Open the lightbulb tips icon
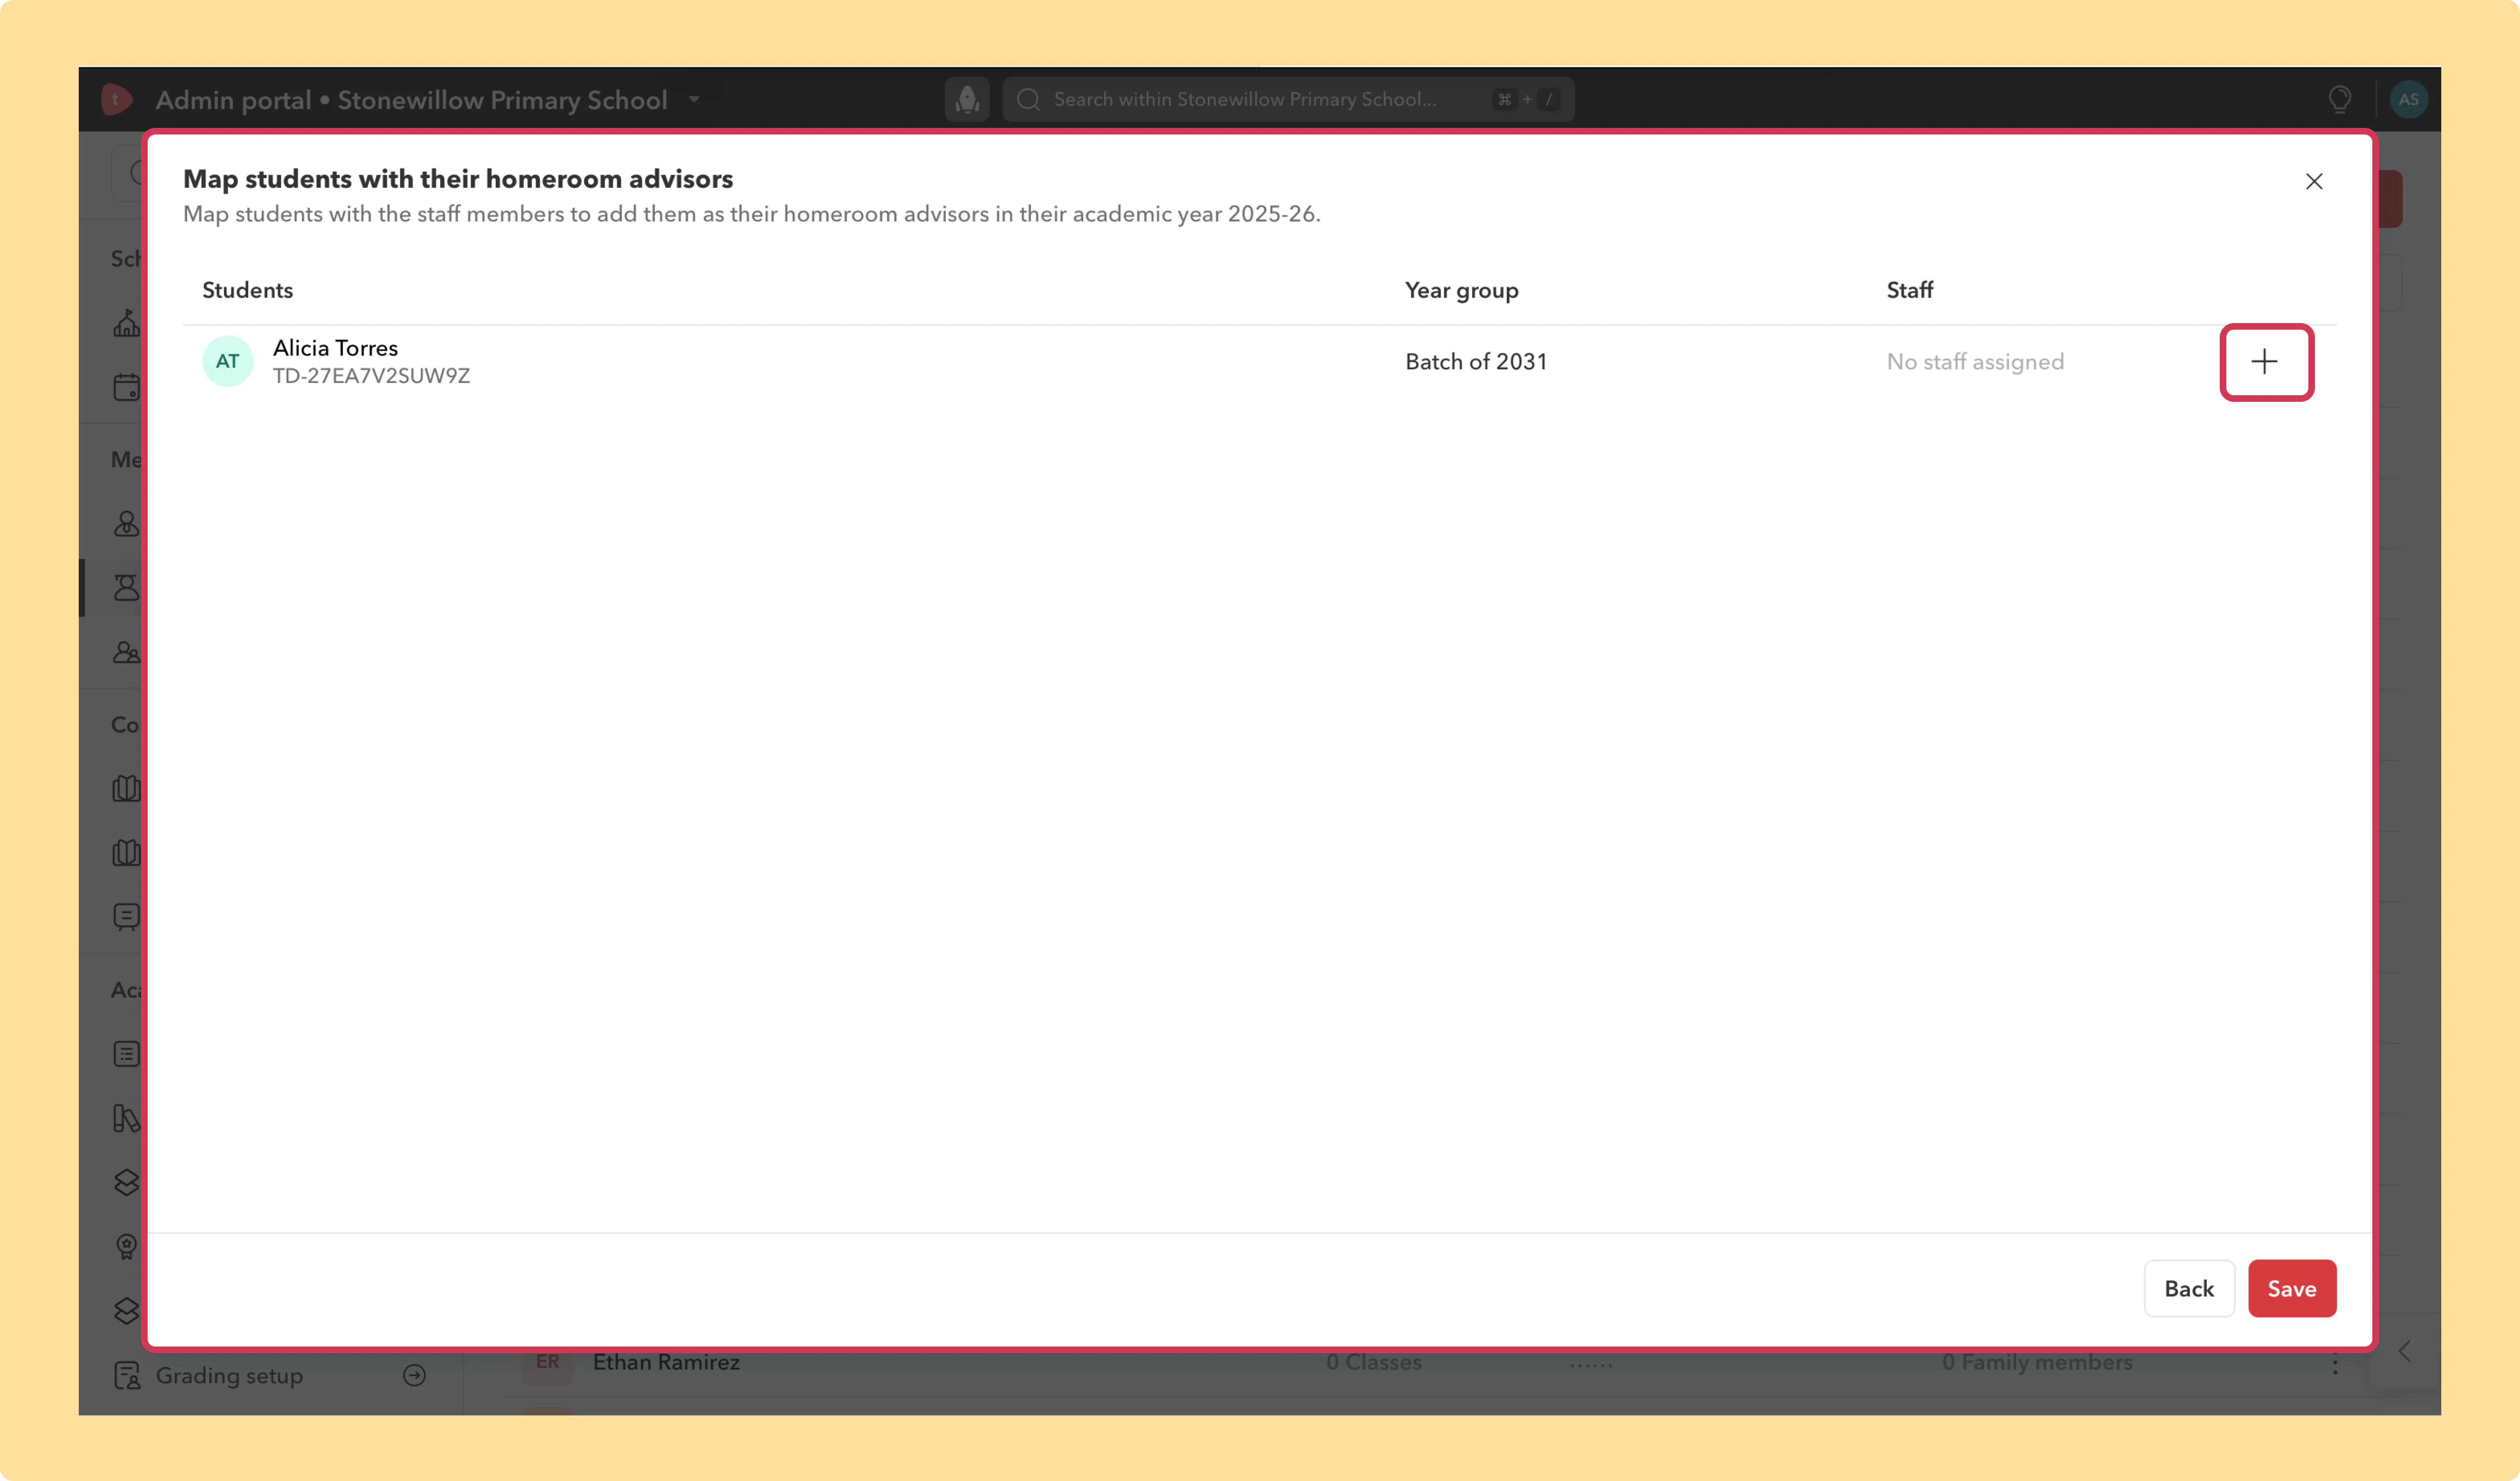 tap(2339, 99)
